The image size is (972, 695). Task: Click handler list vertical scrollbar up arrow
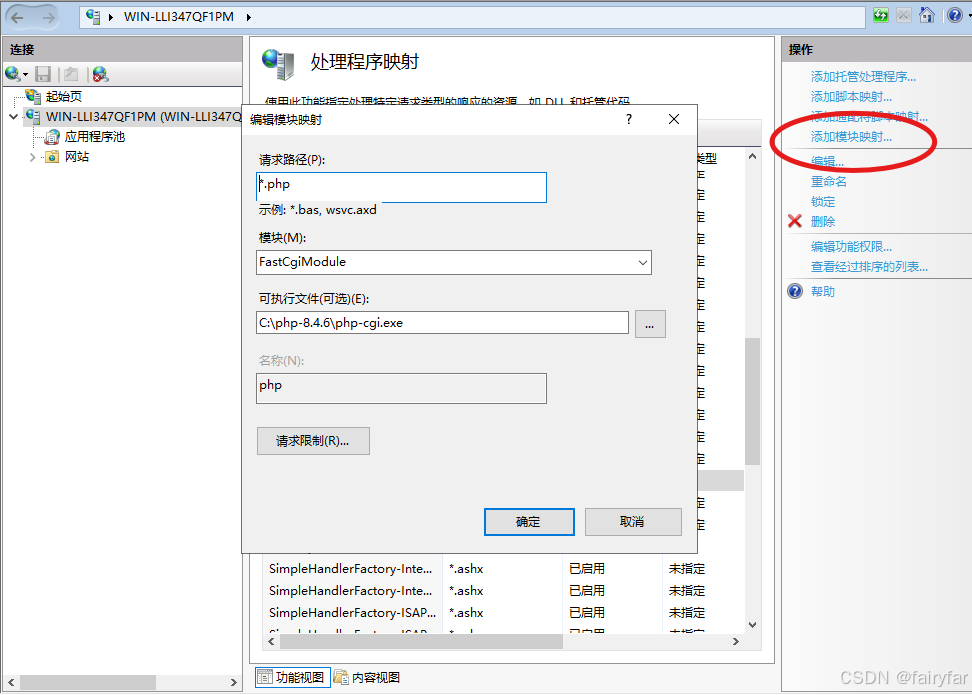[x=752, y=156]
